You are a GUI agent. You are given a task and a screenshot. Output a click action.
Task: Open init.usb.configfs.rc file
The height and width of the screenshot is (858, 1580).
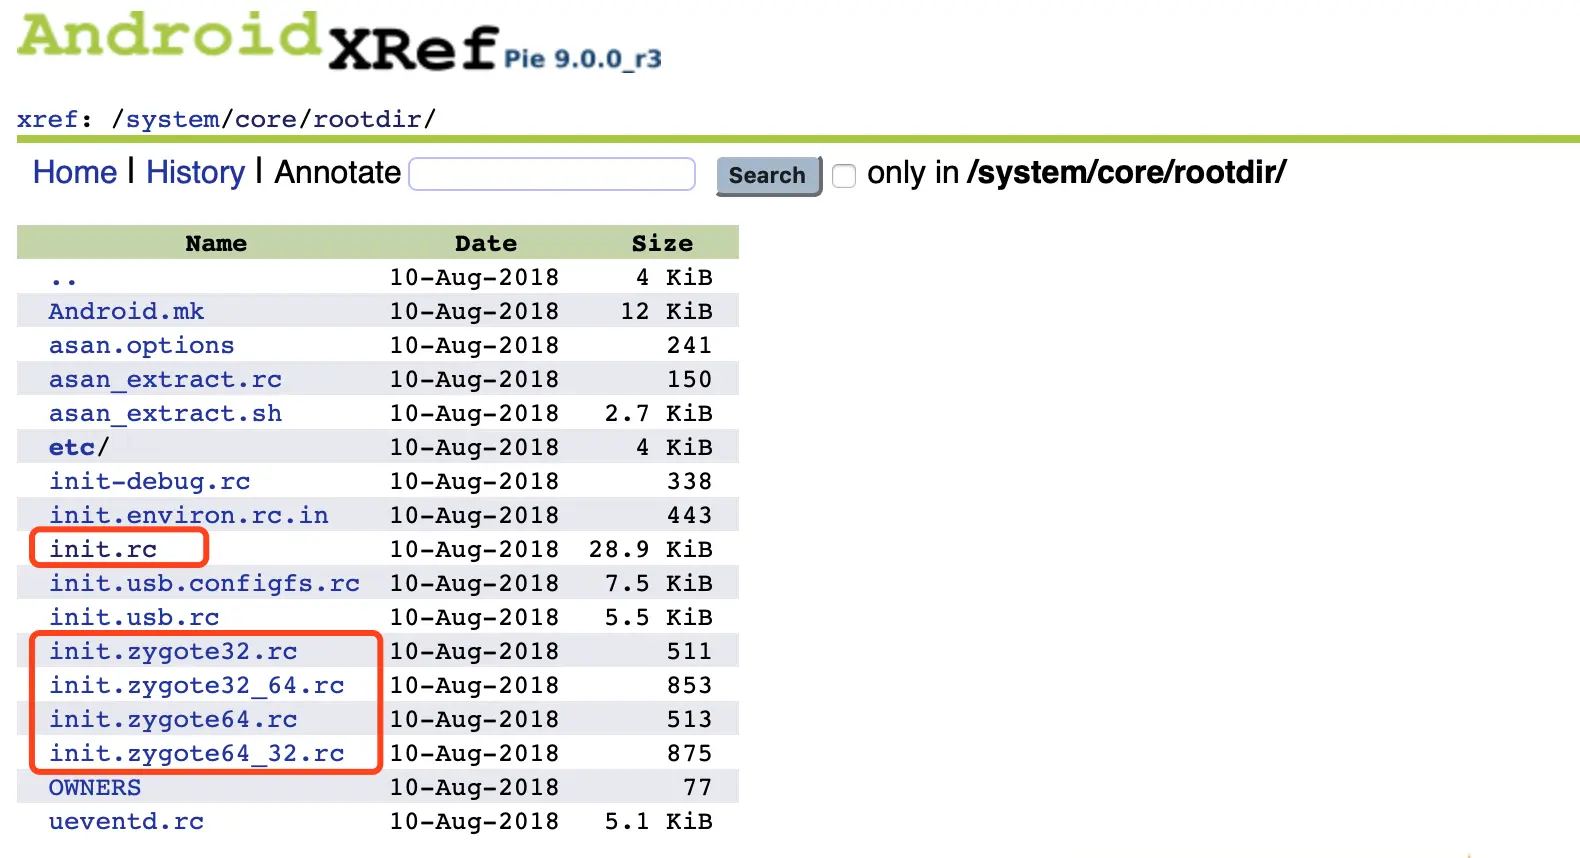pyautogui.click(x=204, y=583)
